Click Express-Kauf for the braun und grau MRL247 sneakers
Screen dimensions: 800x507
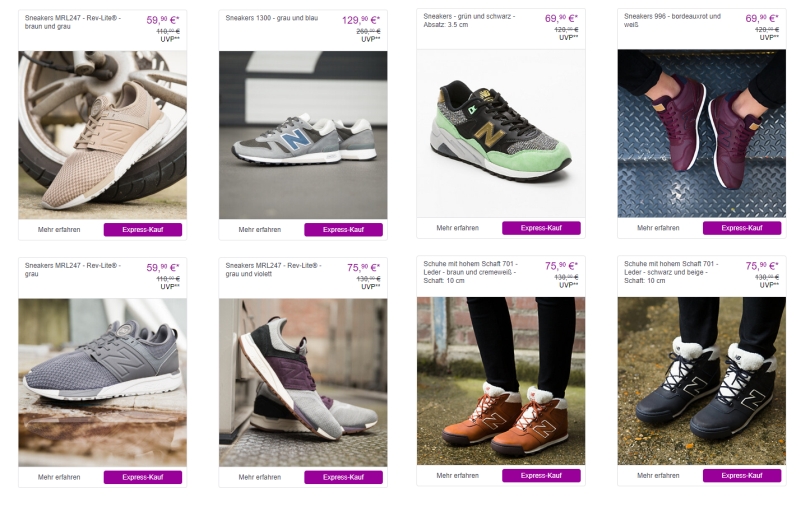pos(142,229)
